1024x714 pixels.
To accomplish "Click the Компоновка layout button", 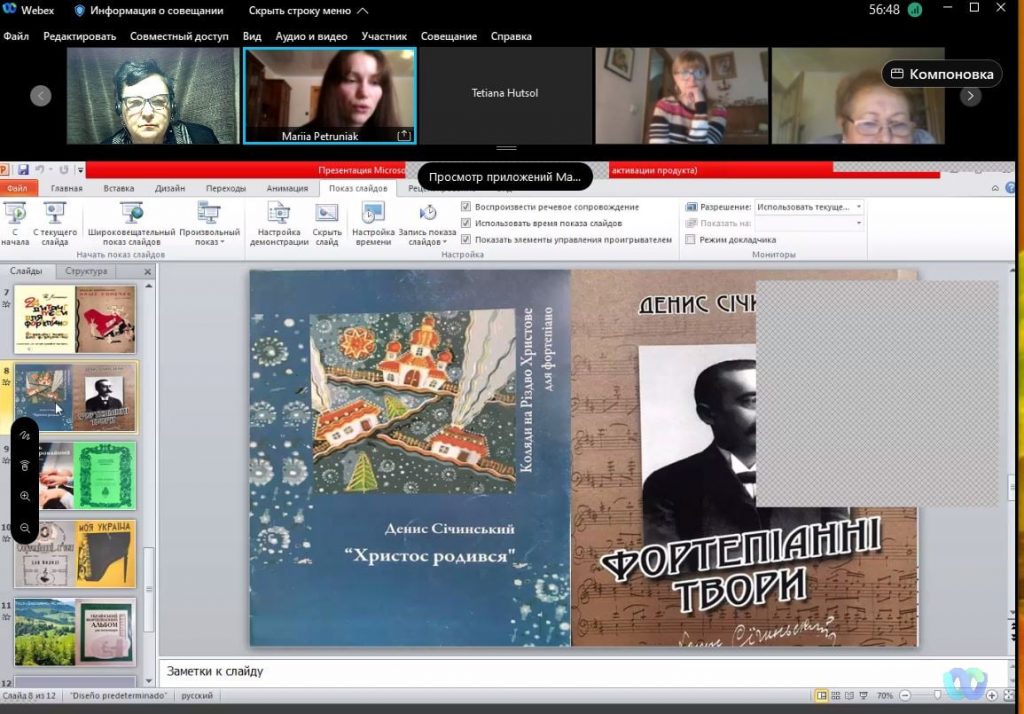I will [x=942, y=74].
